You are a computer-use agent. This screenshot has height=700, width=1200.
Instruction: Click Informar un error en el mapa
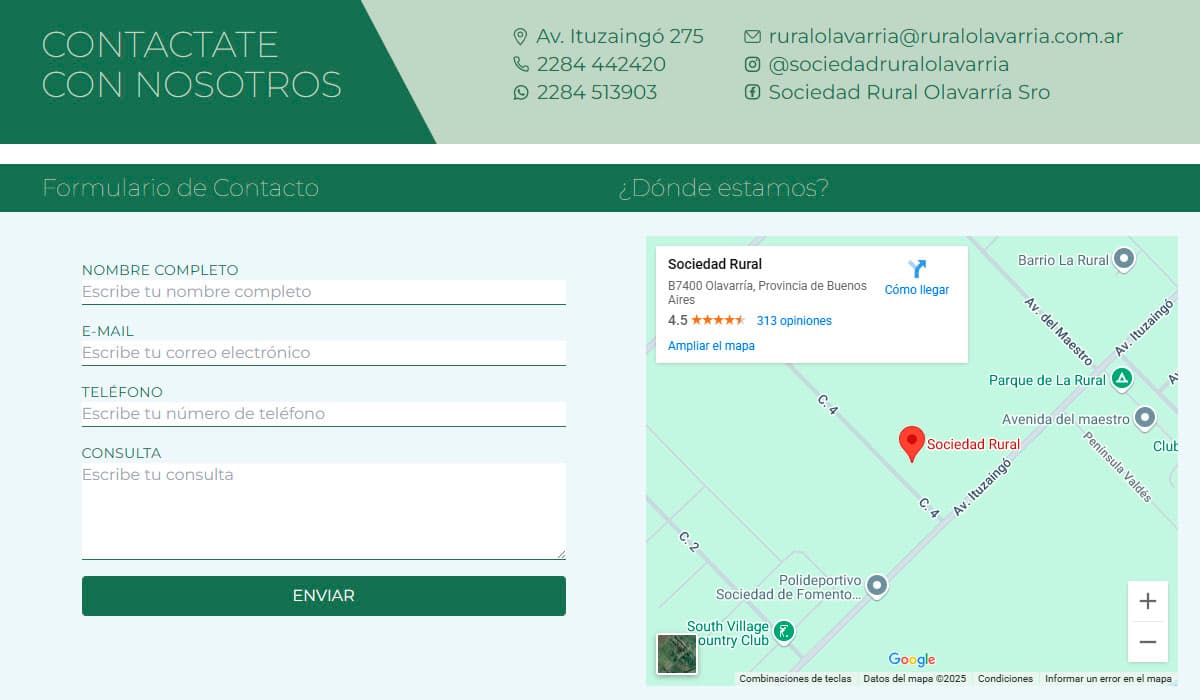point(1108,679)
